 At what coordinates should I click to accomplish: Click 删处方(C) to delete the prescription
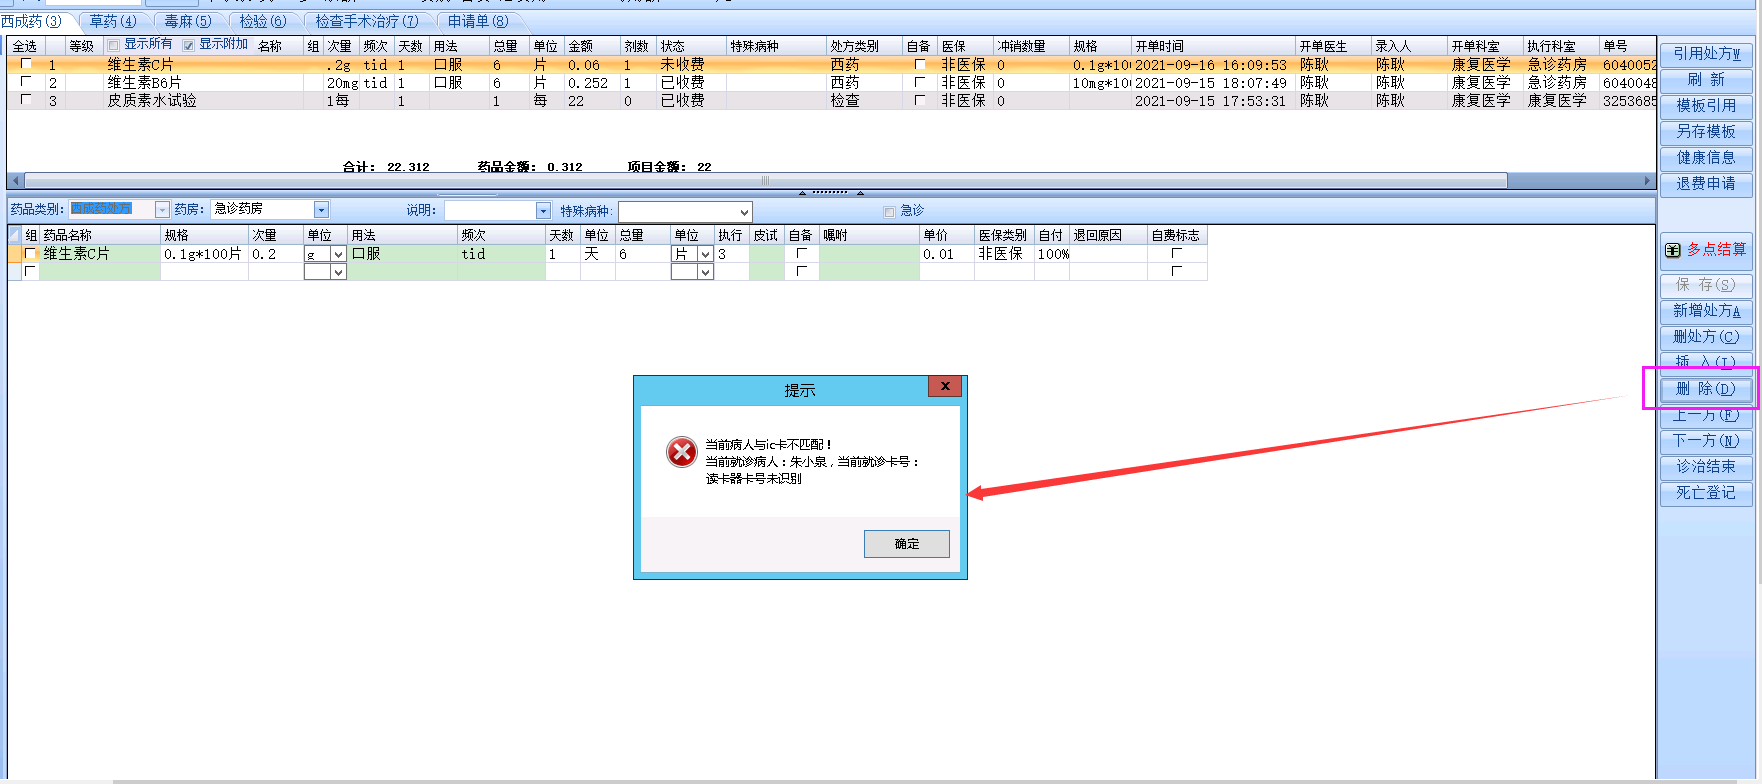pyautogui.click(x=1706, y=337)
